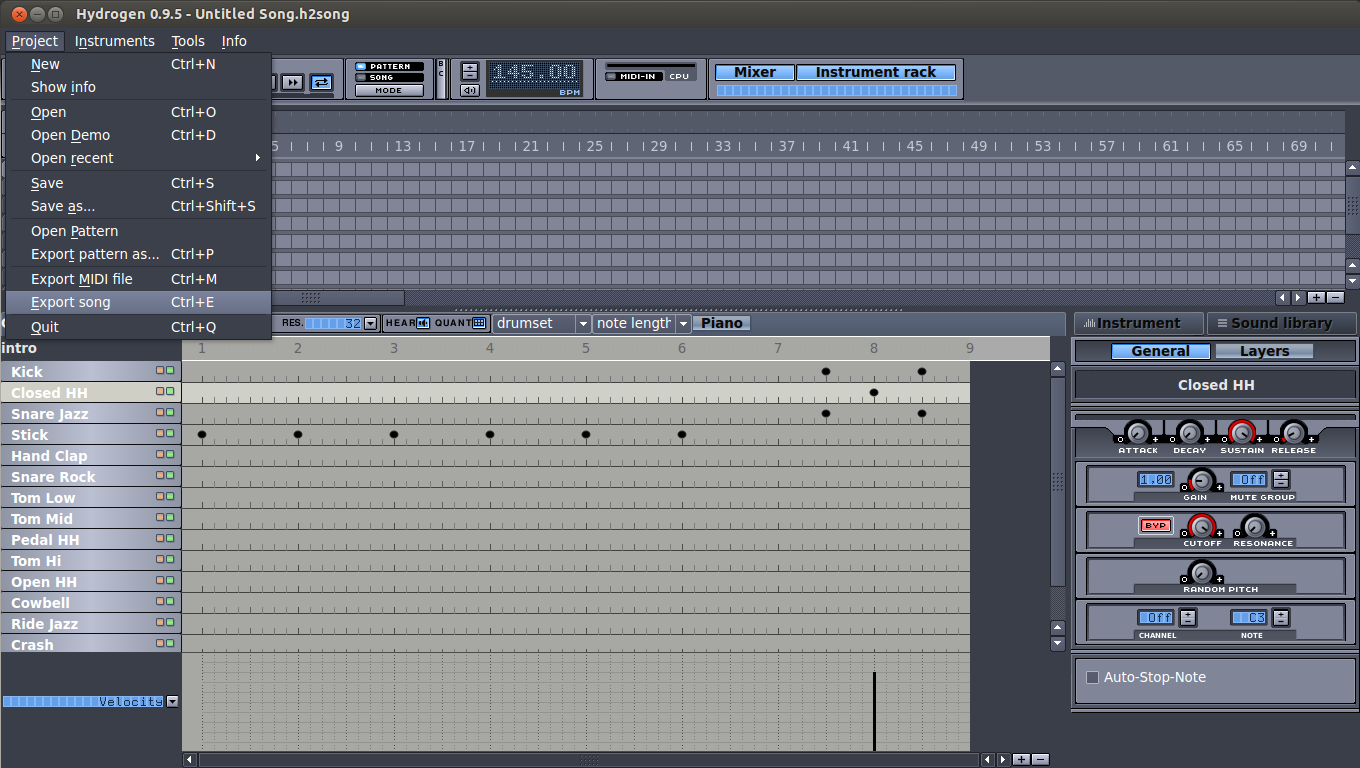Click the BPM plus/minus stepper
Viewport: 1360px width, 768px height.
coord(470,72)
